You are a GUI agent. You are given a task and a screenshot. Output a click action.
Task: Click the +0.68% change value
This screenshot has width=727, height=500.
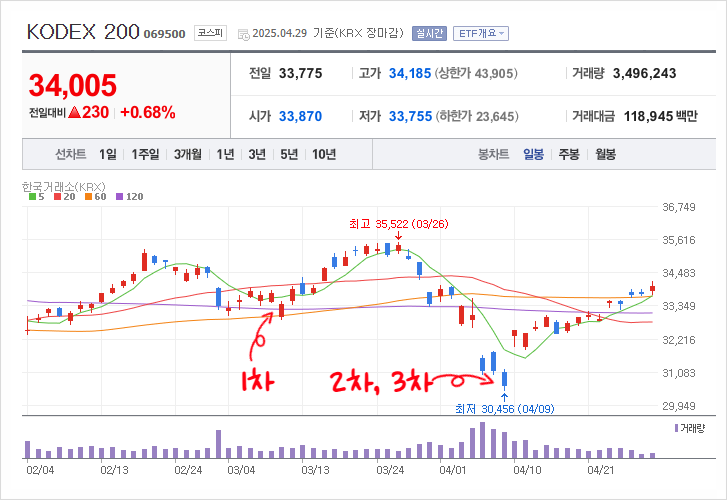pyautogui.click(x=148, y=112)
